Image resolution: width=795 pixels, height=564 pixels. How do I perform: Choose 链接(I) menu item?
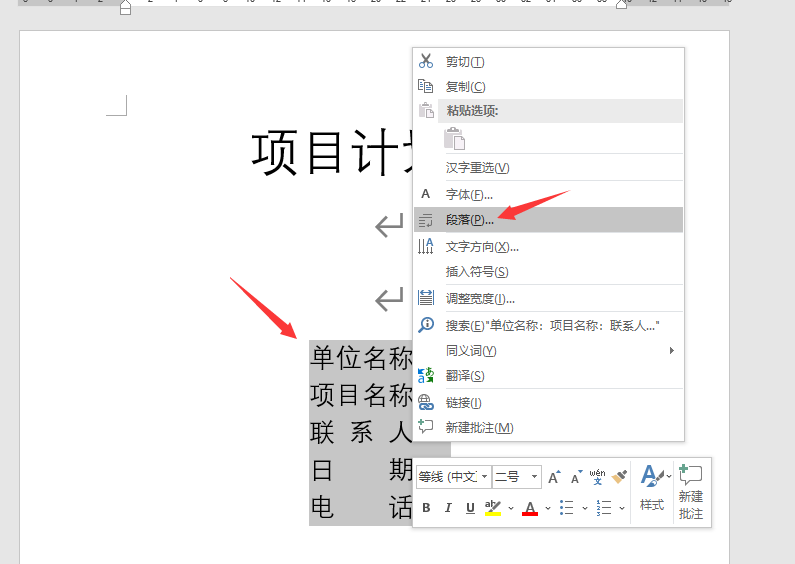pyautogui.click(x=549, y=403)
